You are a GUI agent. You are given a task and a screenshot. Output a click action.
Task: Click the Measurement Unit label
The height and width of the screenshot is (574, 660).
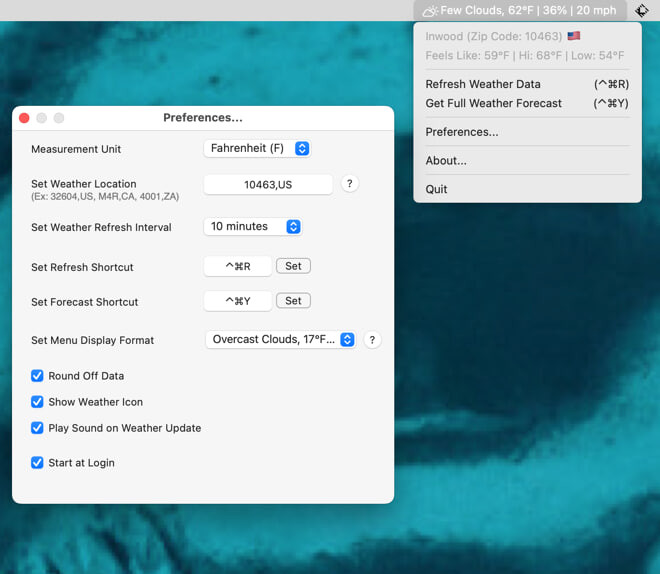(x=76, y=149)
